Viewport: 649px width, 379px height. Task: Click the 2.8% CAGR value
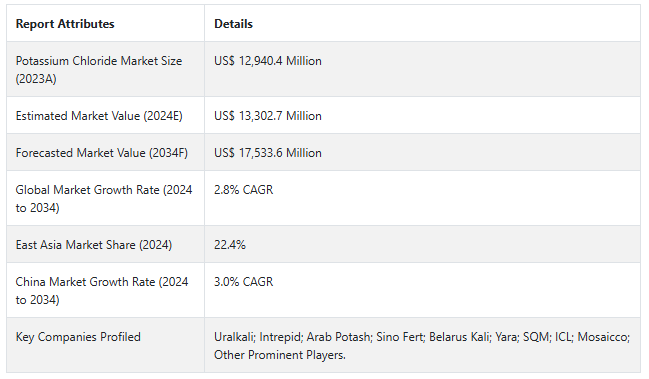tap(243, 190)
